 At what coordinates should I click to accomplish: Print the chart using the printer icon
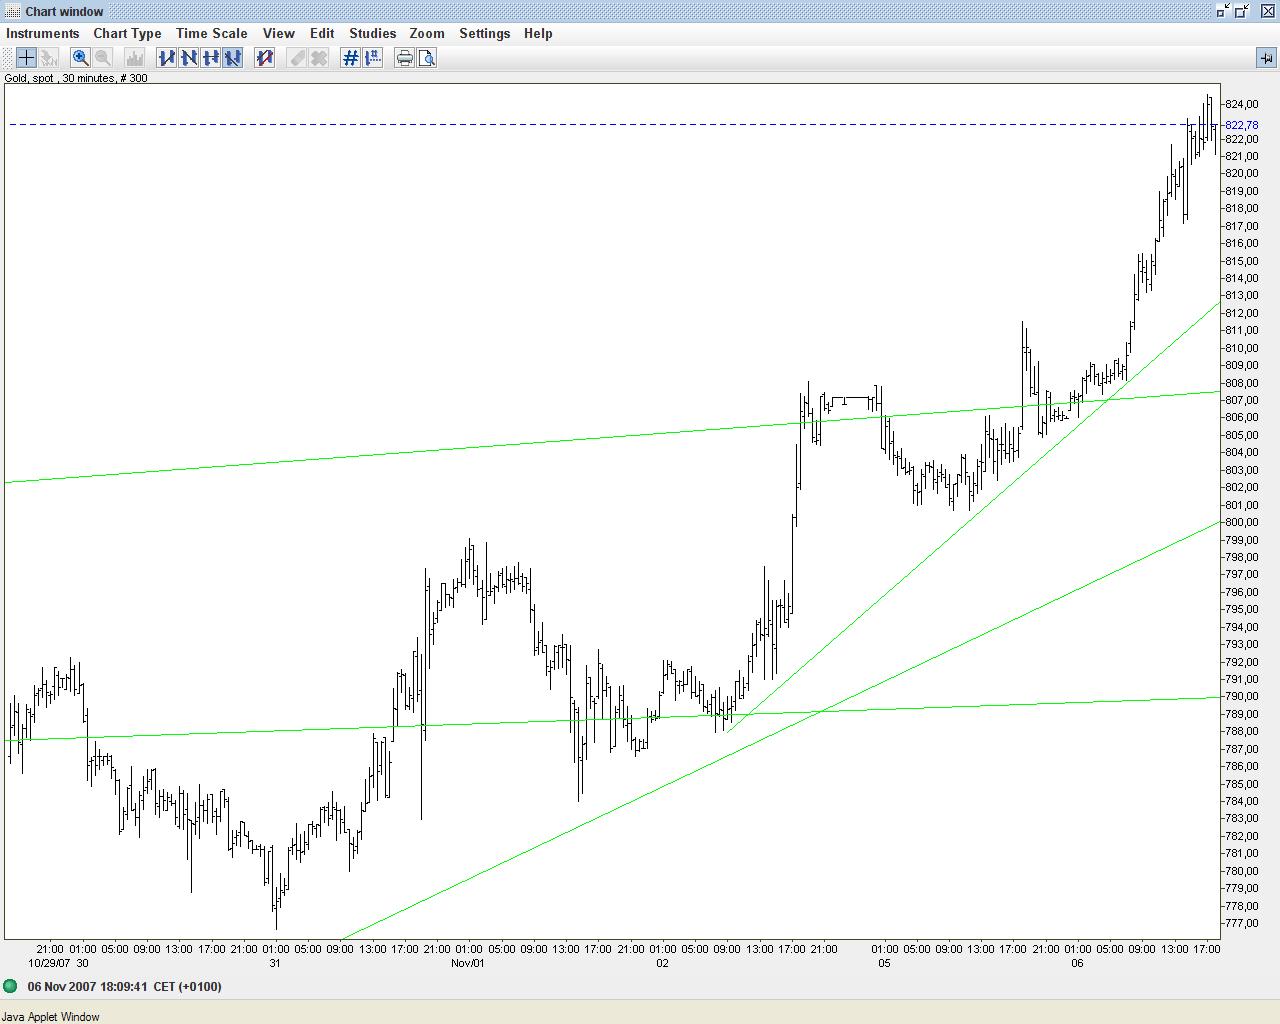404,58
